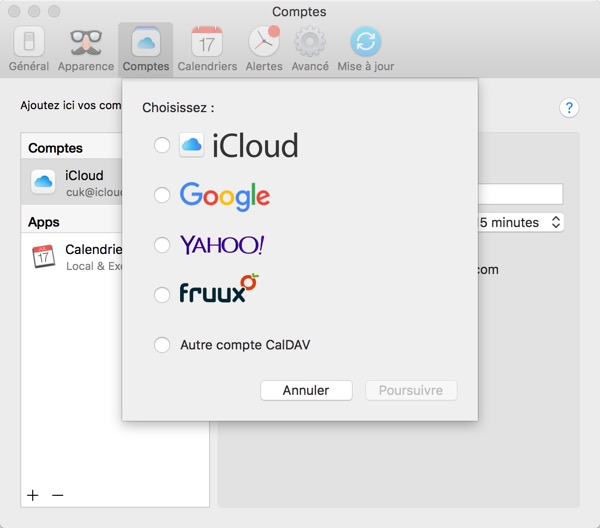Click the Choisissez : label
Viewport: 600px width, 528px height.
tap(178, 108)
